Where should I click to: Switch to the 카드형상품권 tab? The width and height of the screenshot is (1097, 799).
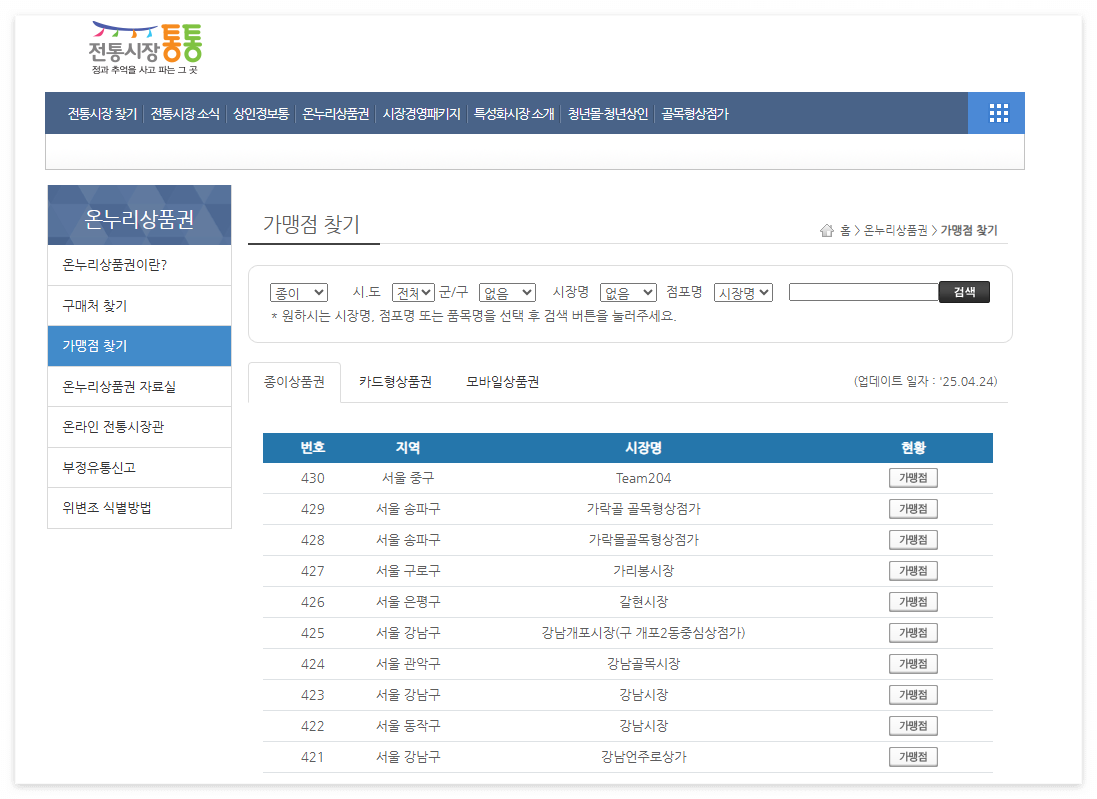(395, 382)
